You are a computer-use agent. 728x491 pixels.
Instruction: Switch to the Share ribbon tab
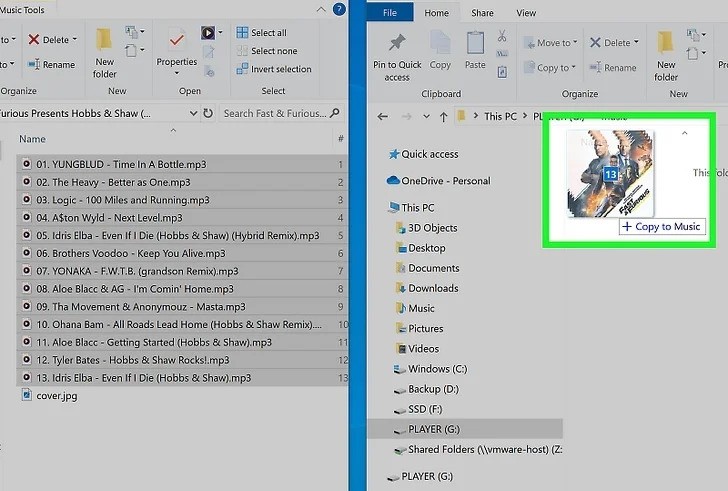(482, 13)
